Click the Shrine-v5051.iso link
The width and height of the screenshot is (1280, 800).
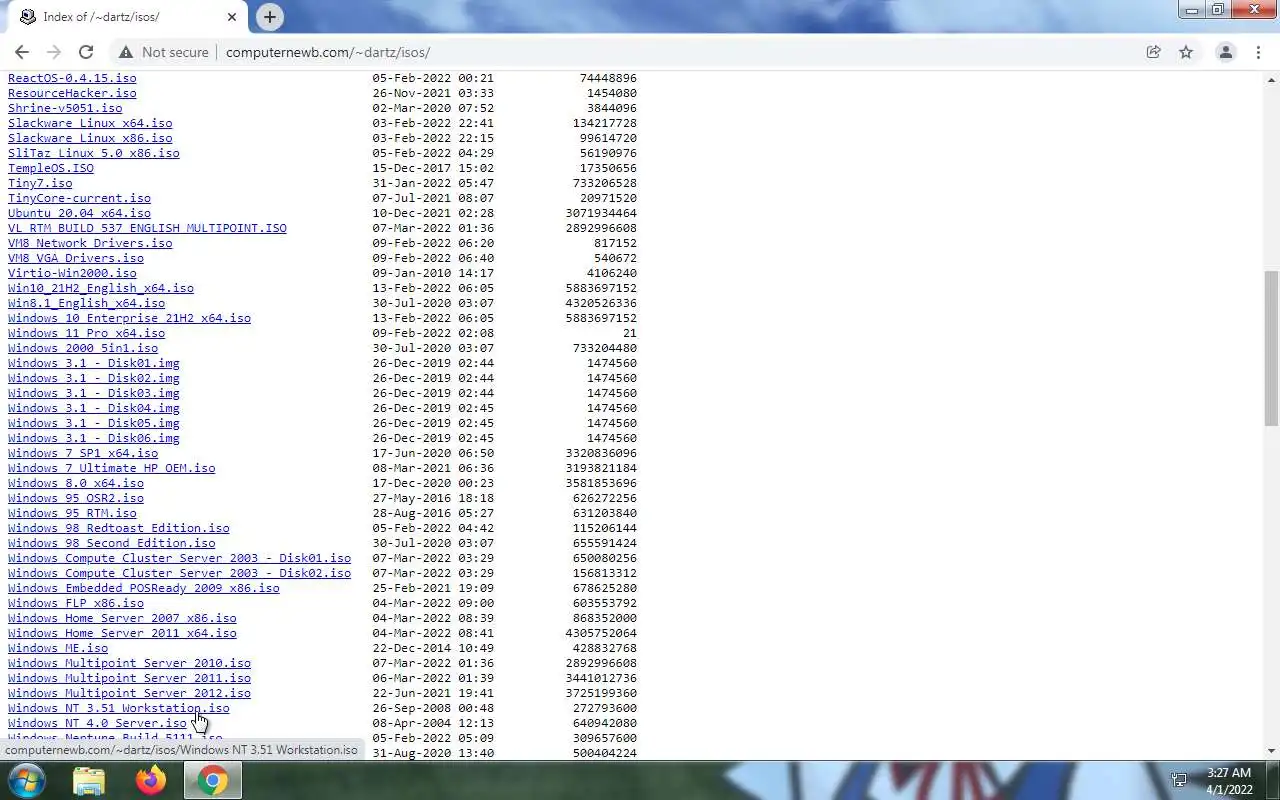(65, 108)
